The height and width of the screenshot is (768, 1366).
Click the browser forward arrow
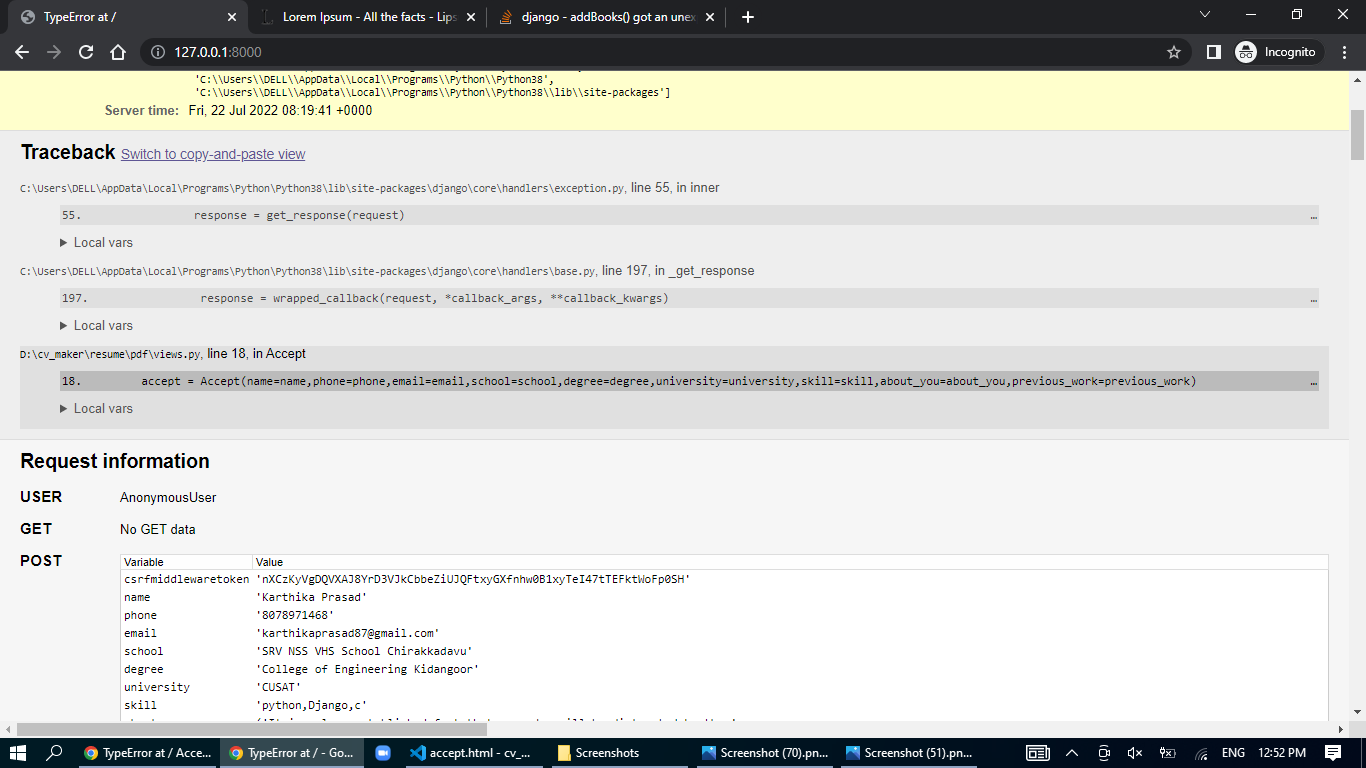[x=54, y=52]
